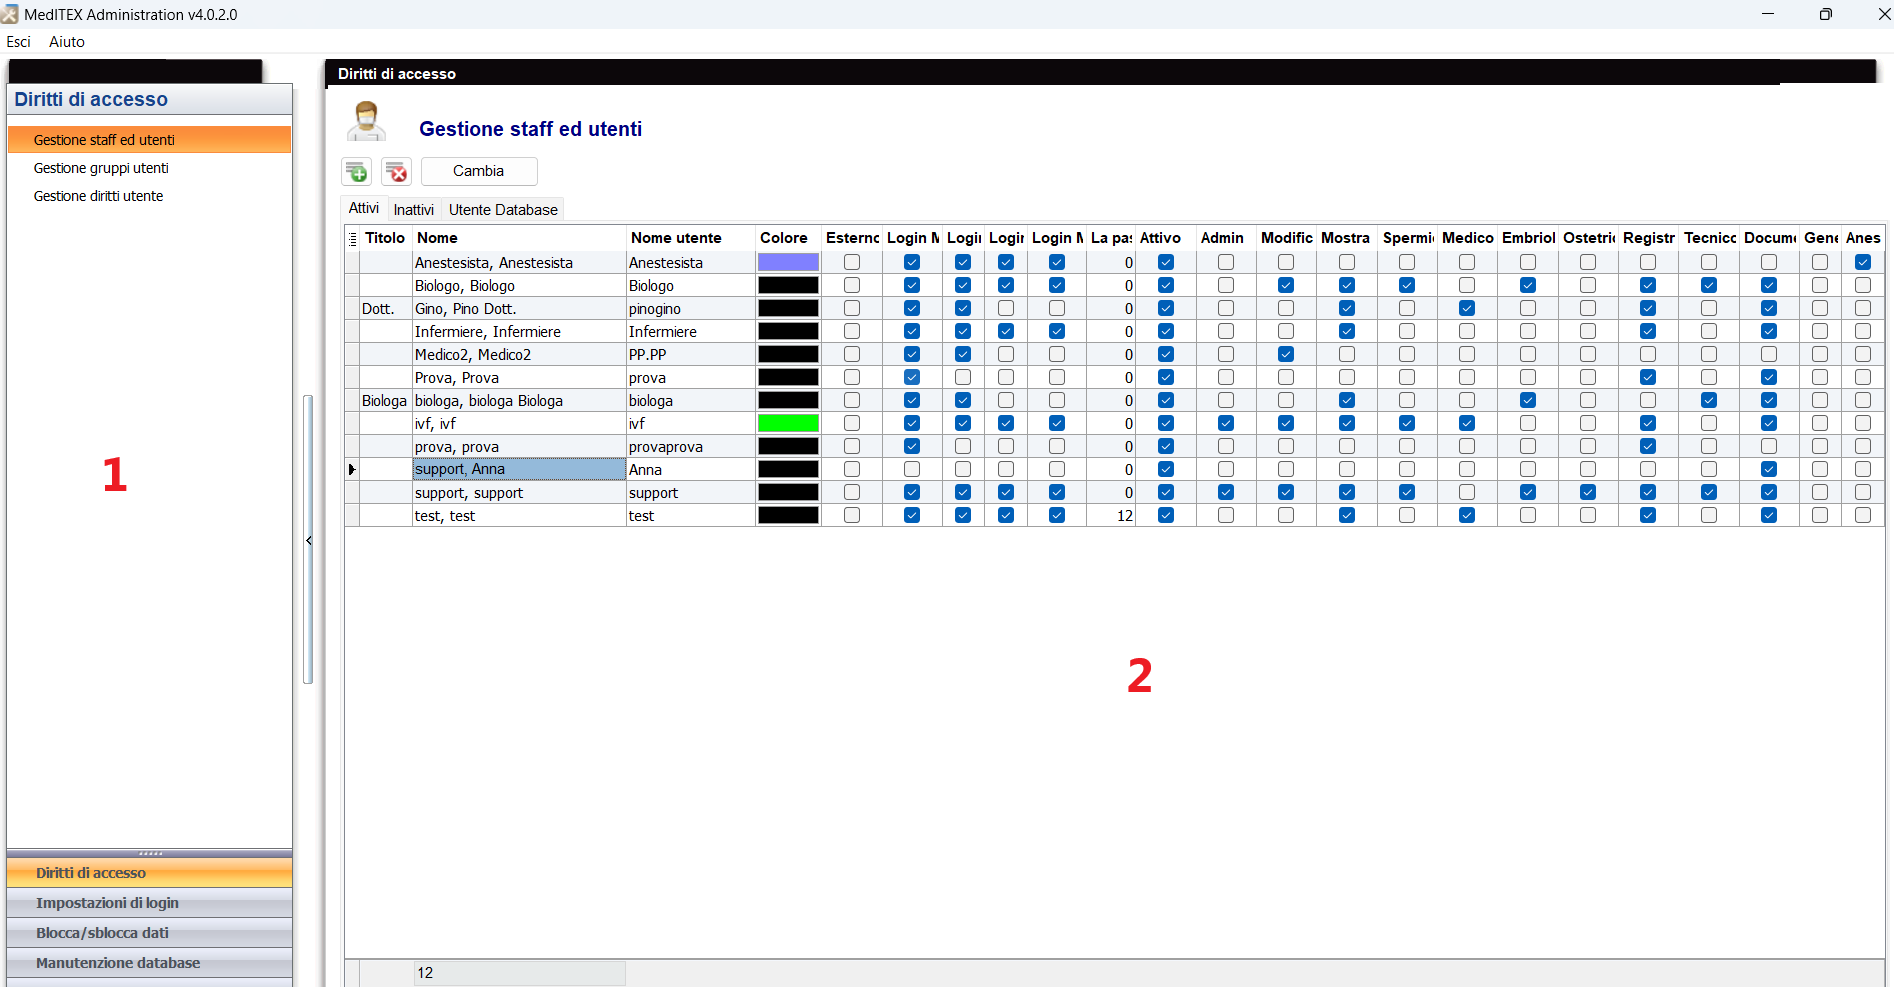Toggle Anes checkbox for Anestesista row
Image resolution: width=1894 pixels, height=987 pixels.
click(x=1863, y=262)
